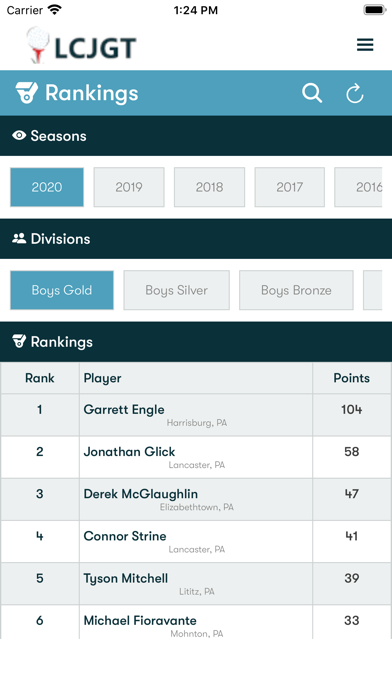
Task: Pick the partially visible 2016 season
Action: (358, 187)
